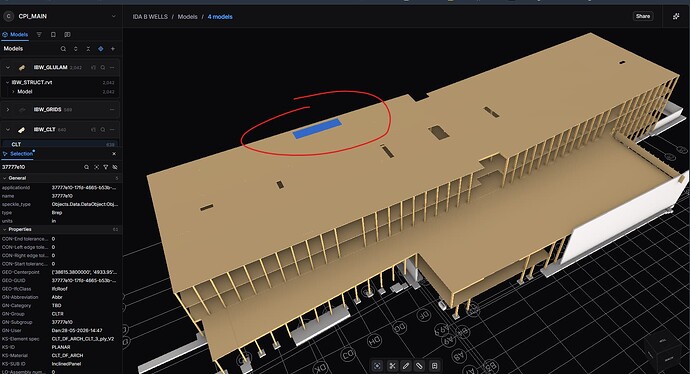The width and height of the screenshot is (690, 374).
Task: Select the blue highlighted roof panel
Action: 317,128
